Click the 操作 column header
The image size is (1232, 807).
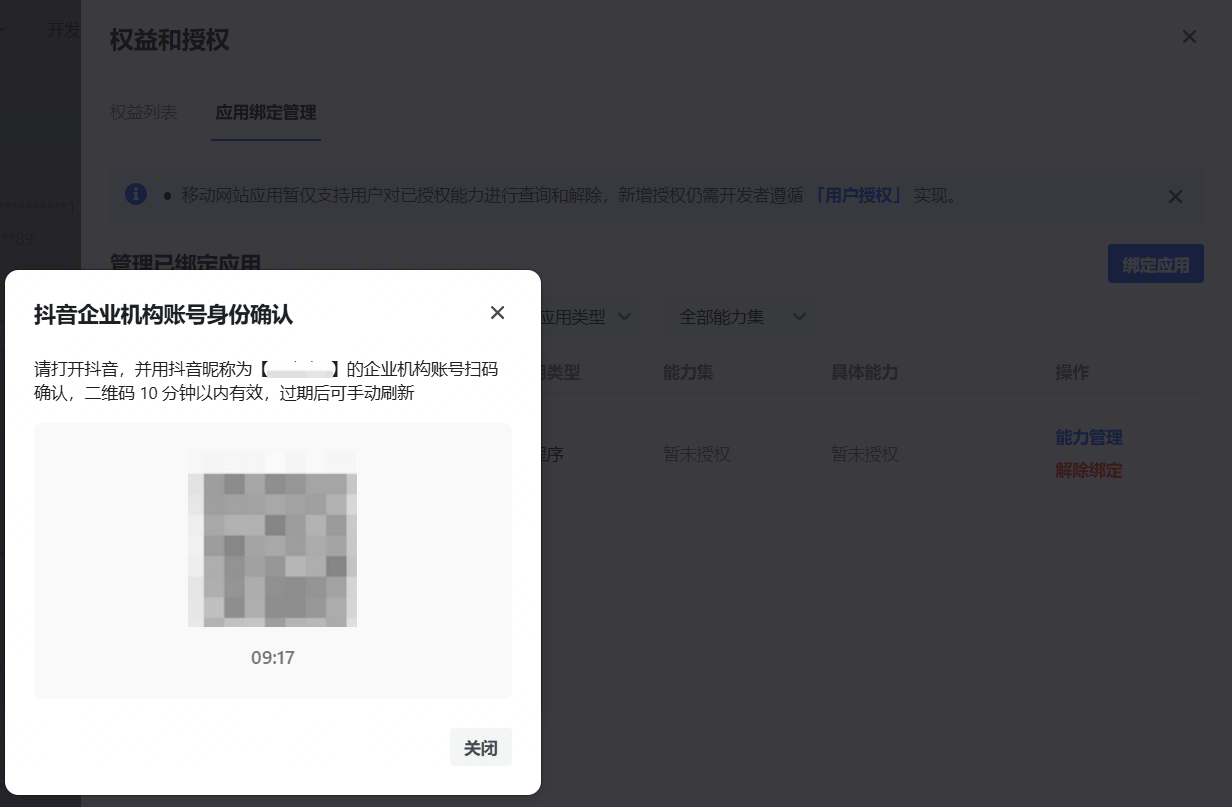1072,372
